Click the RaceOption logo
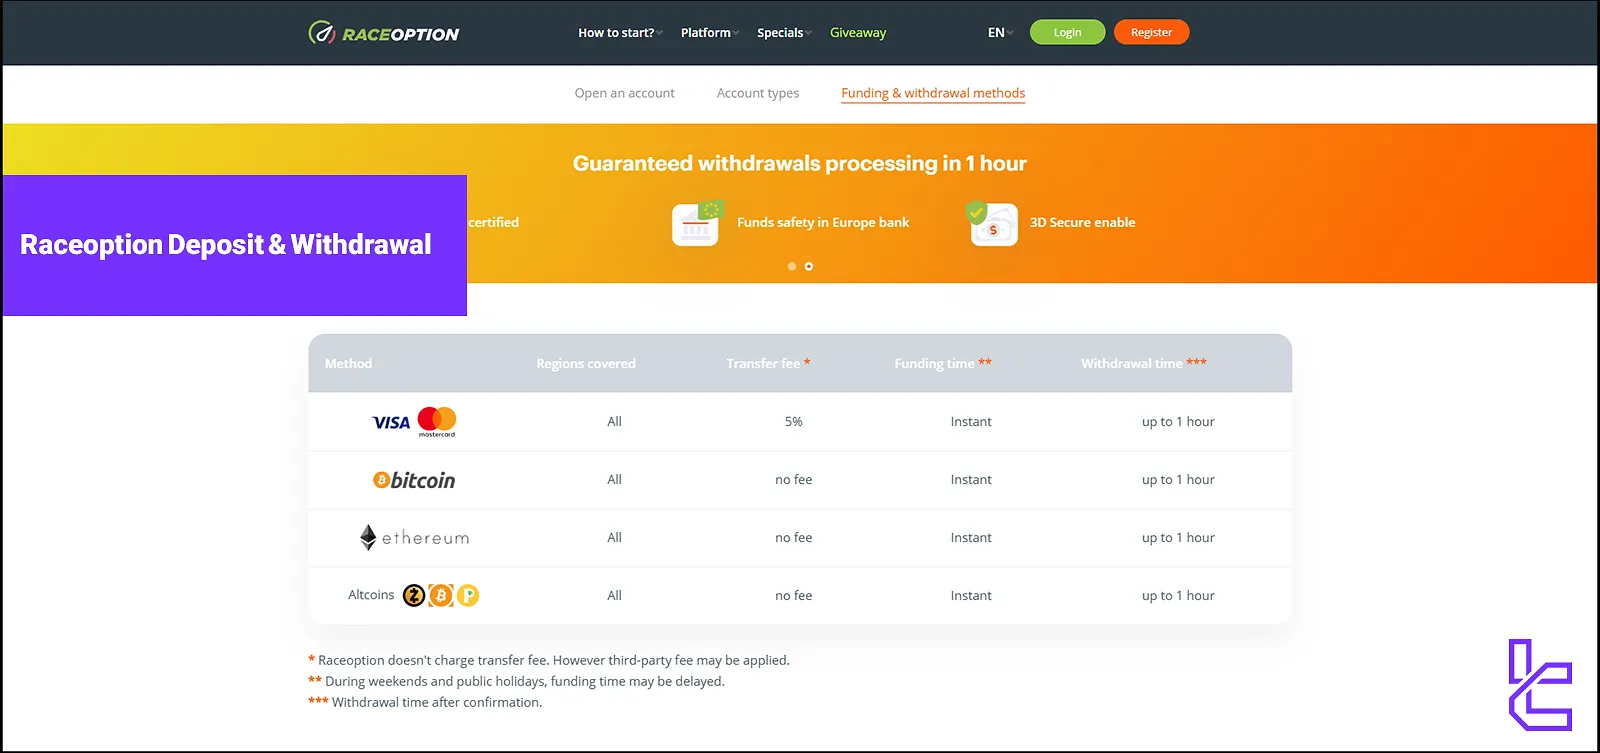The height and width of the screenshot is (753, 1600). tap(384, 33)
